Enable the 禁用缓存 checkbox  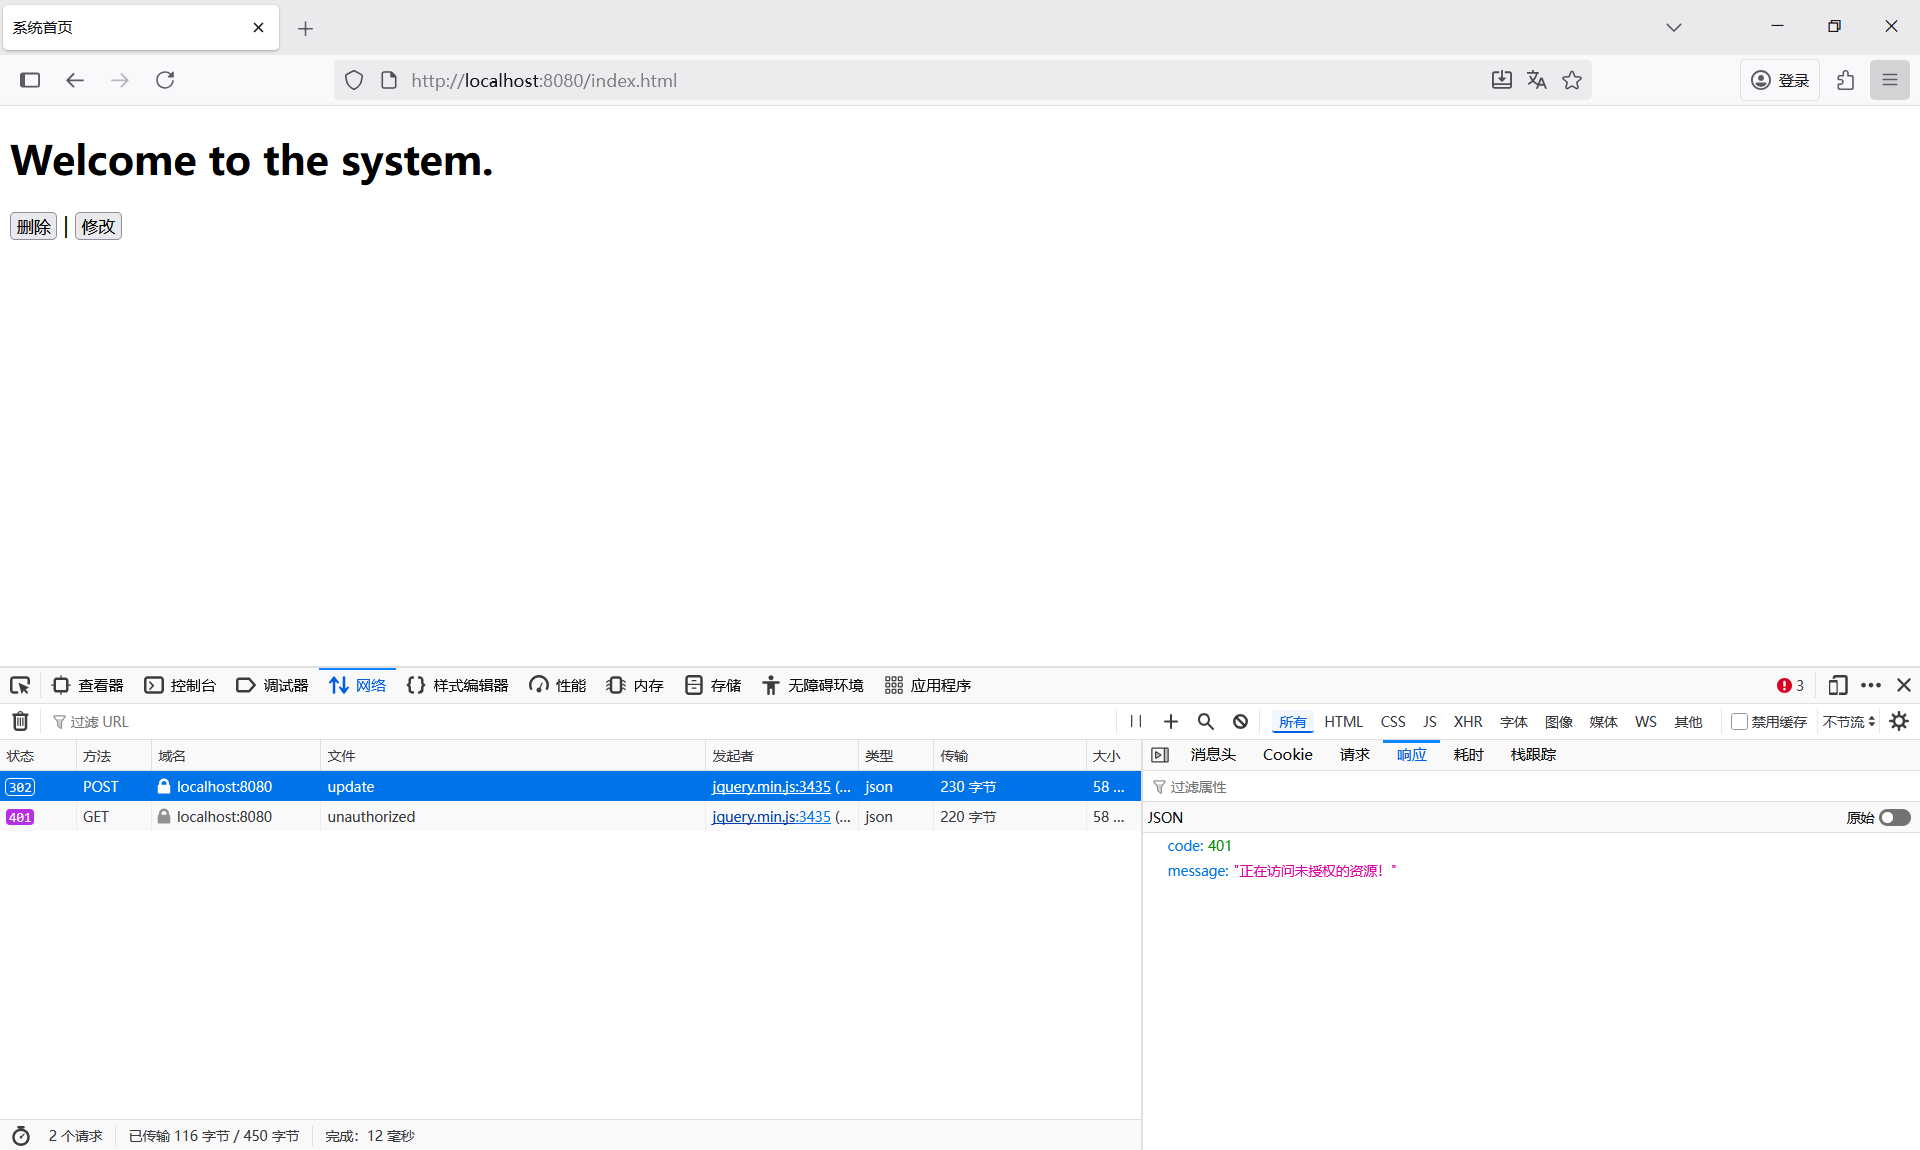pyautogui.click(x=1739, y=721)
